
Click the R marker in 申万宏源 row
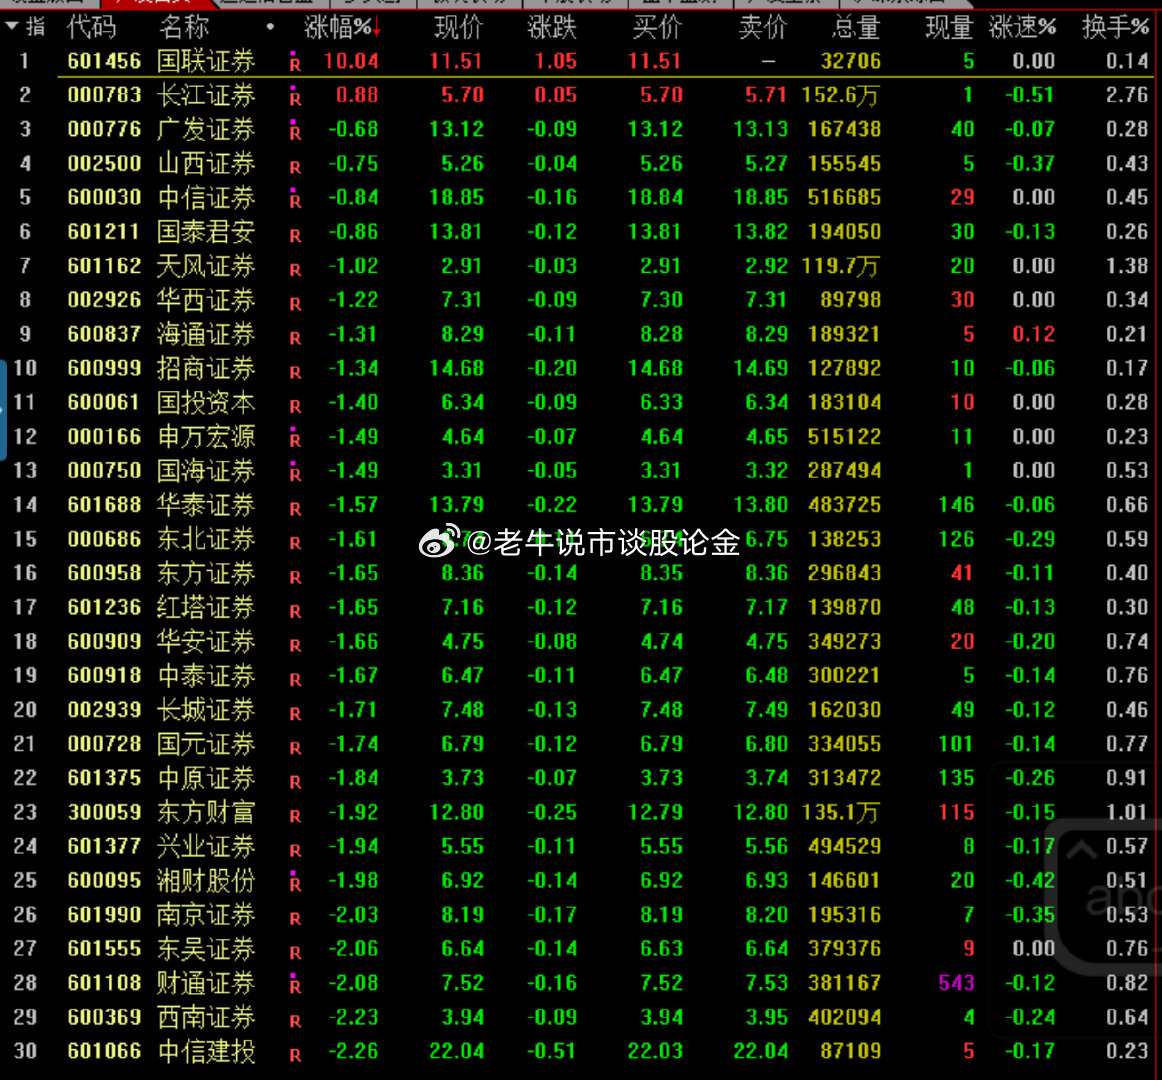tap(295, 437)
